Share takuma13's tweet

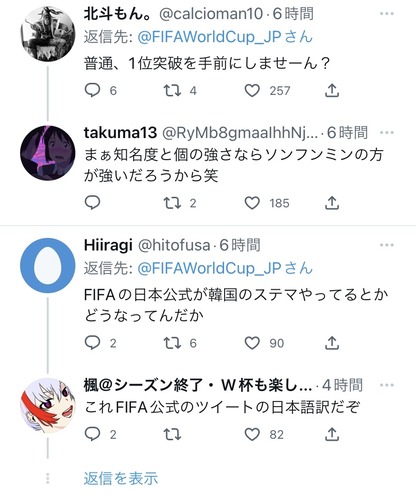tap(332, 203)
